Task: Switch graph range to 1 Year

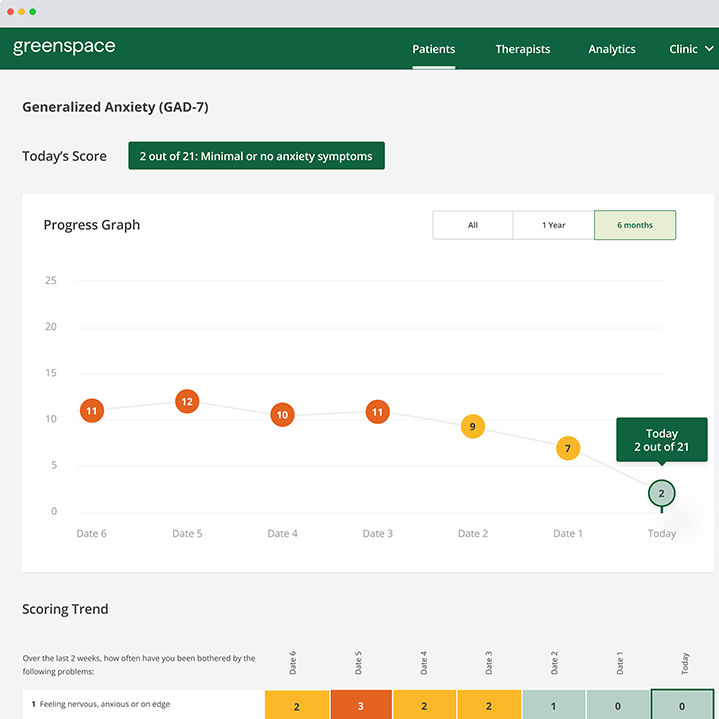Action: (553, 225)
